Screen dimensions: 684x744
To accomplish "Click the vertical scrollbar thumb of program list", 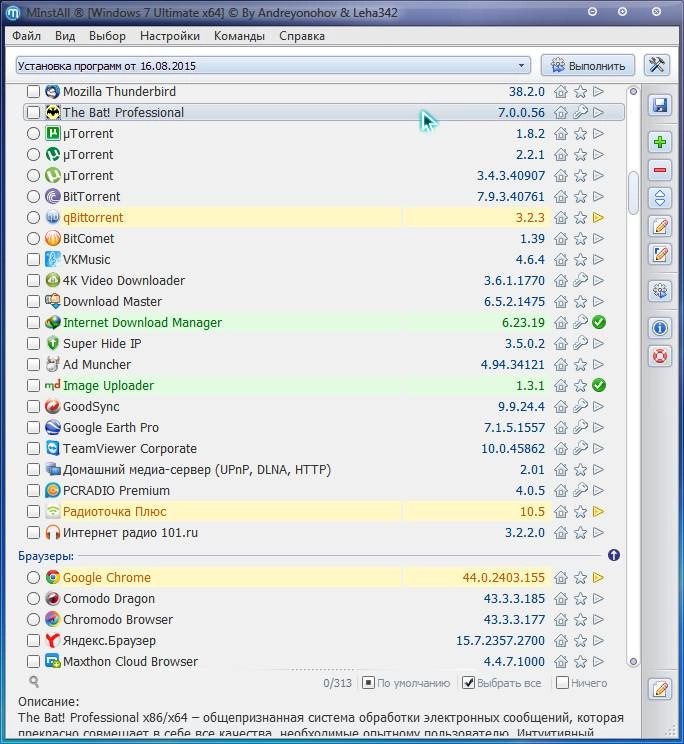I will click(633, 193).
